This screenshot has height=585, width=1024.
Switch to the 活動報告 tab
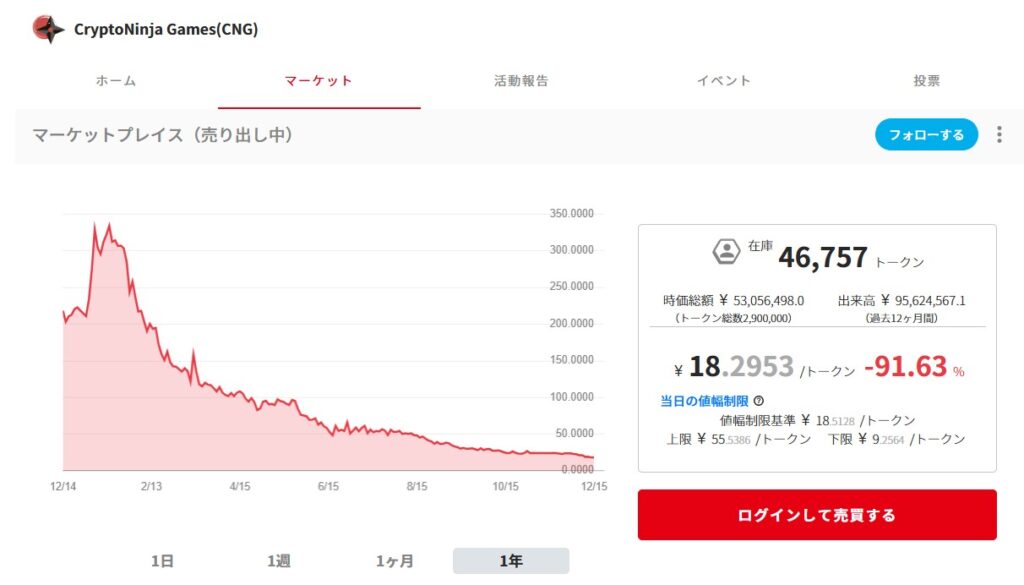pos(521,81)
